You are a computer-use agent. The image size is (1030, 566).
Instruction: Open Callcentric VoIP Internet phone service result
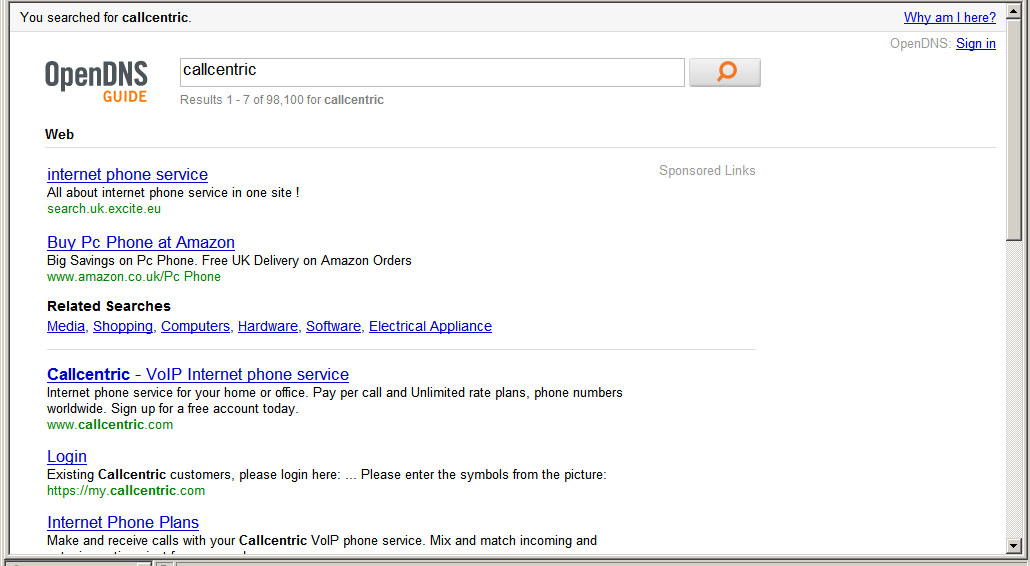(x=197, y=374)
